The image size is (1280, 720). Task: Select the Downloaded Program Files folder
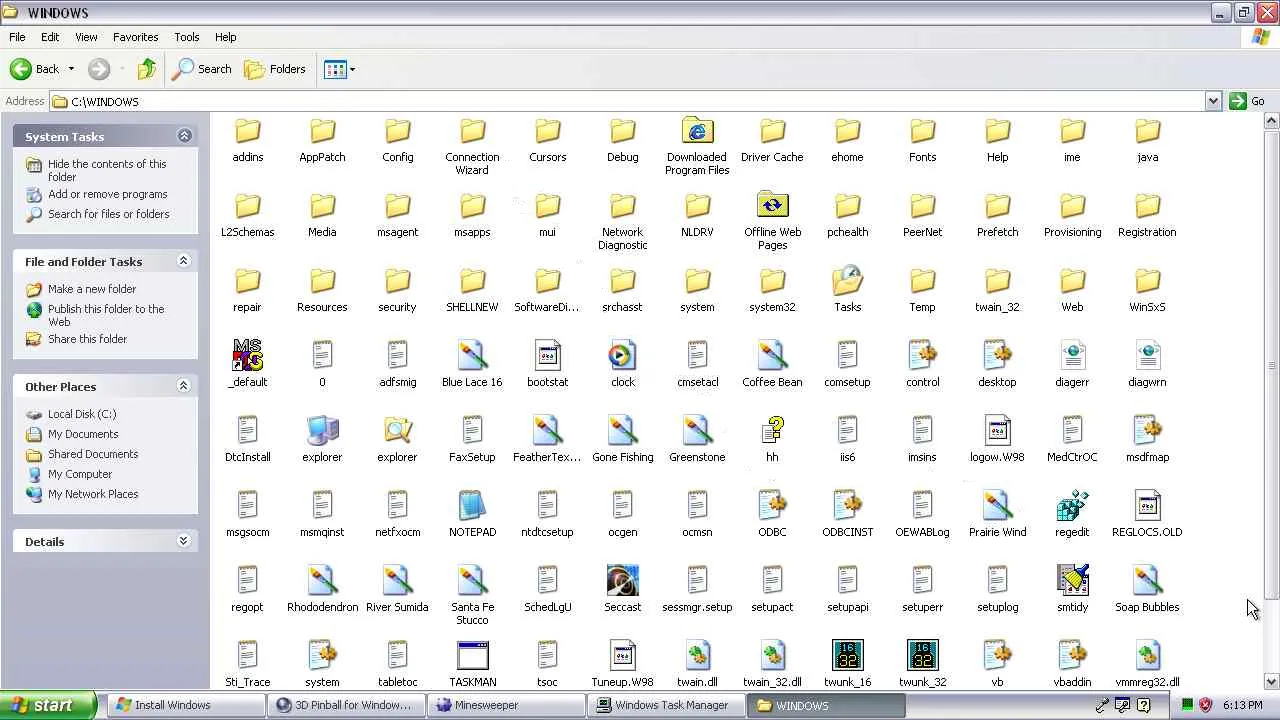(x=697, y=131)
